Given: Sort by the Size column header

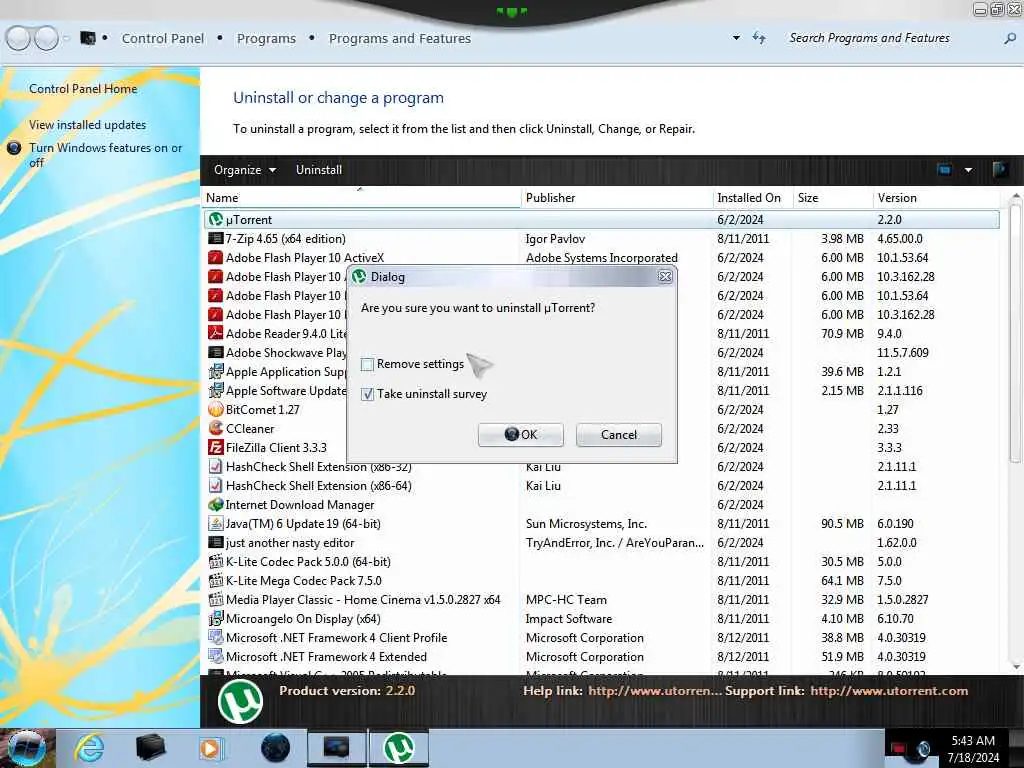Looking at the screenshot, I should pos(832,198).
